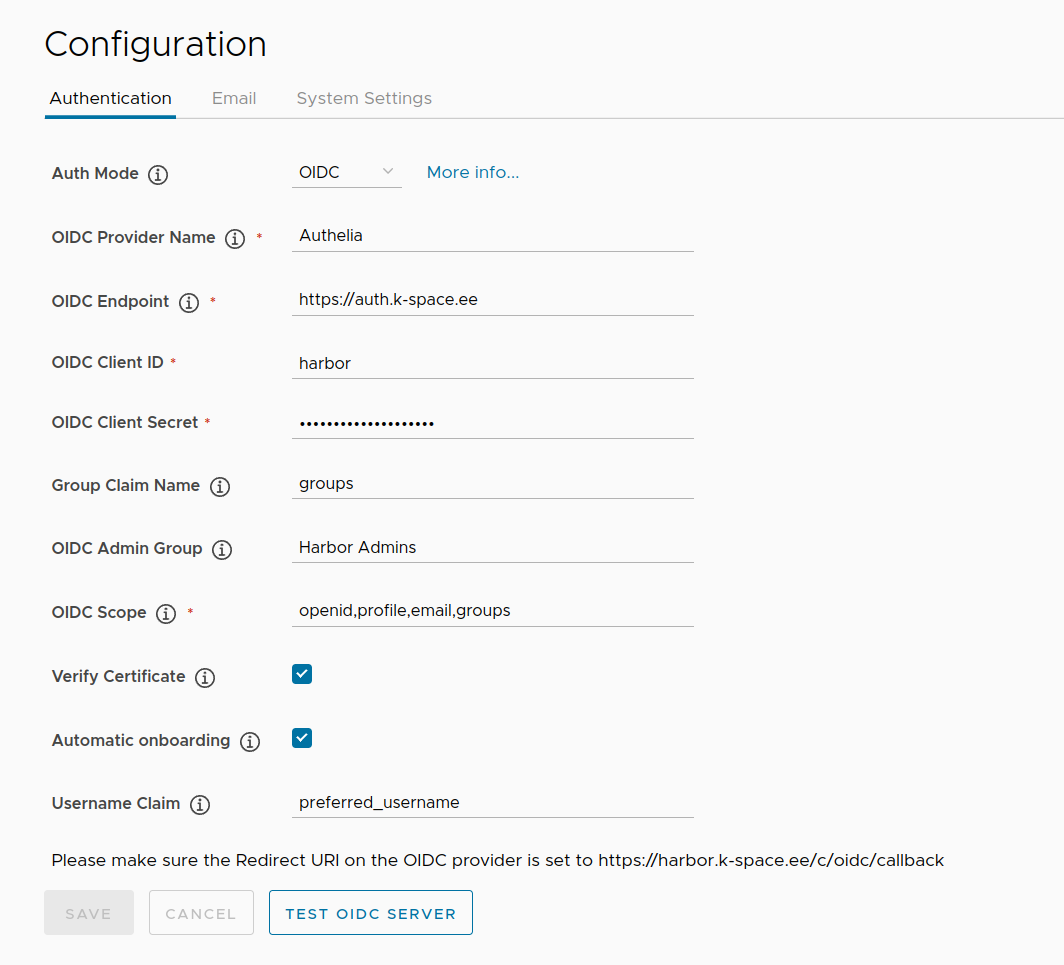The width and height of the screenshot is (1064, 965).
Task: Open the Auth Mode info tooltip
Action: coord(157,175)
